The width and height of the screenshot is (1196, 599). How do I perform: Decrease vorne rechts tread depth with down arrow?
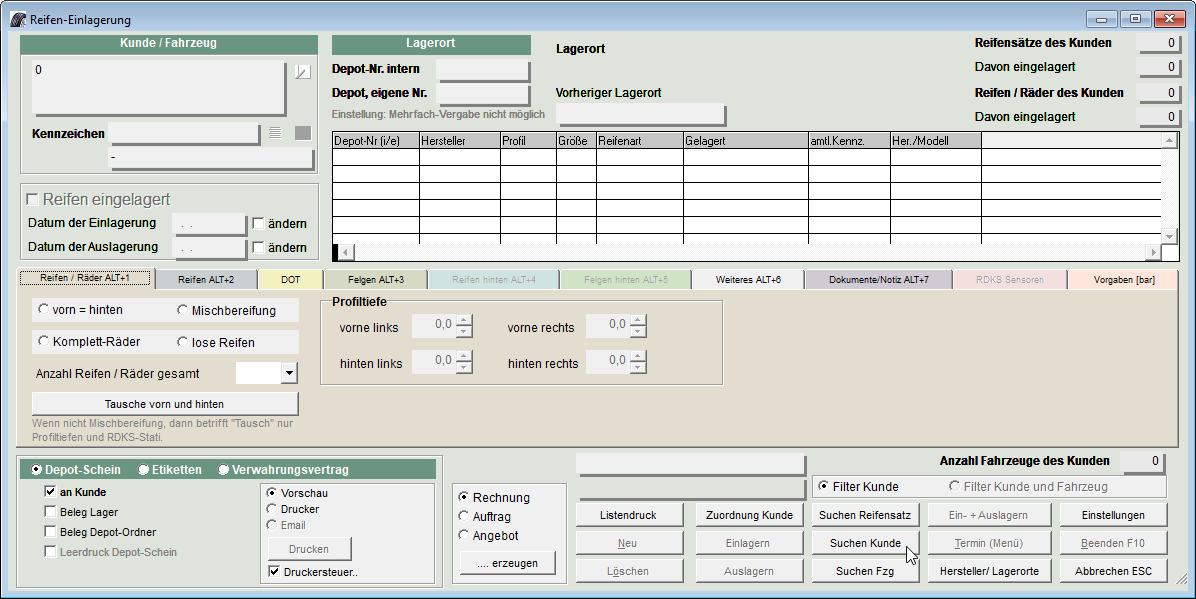coord(638,332)
